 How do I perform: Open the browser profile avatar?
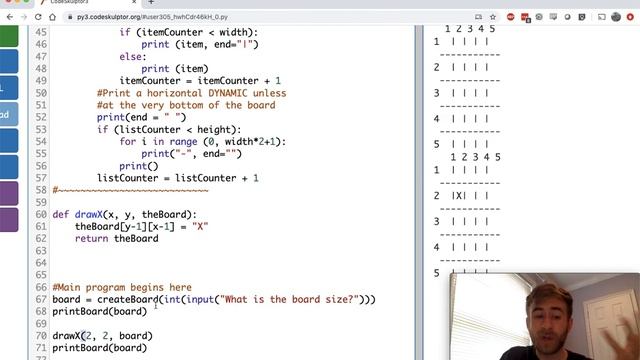click(616, 17)
